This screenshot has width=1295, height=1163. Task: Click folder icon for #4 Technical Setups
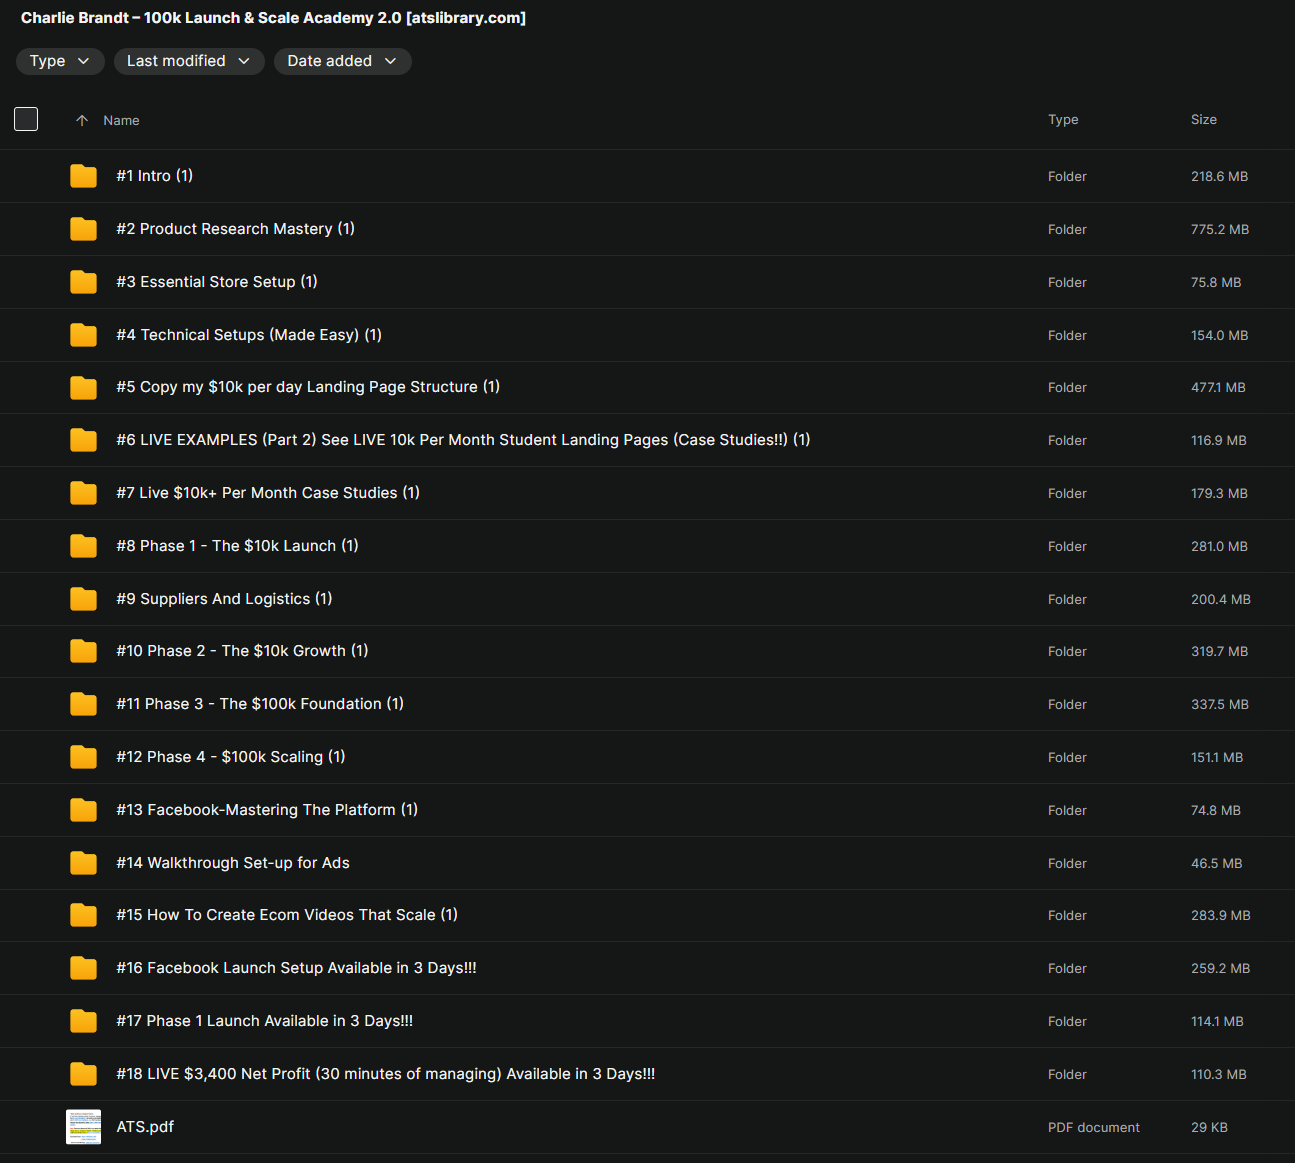pyautogui.click(x=84, y=335)
